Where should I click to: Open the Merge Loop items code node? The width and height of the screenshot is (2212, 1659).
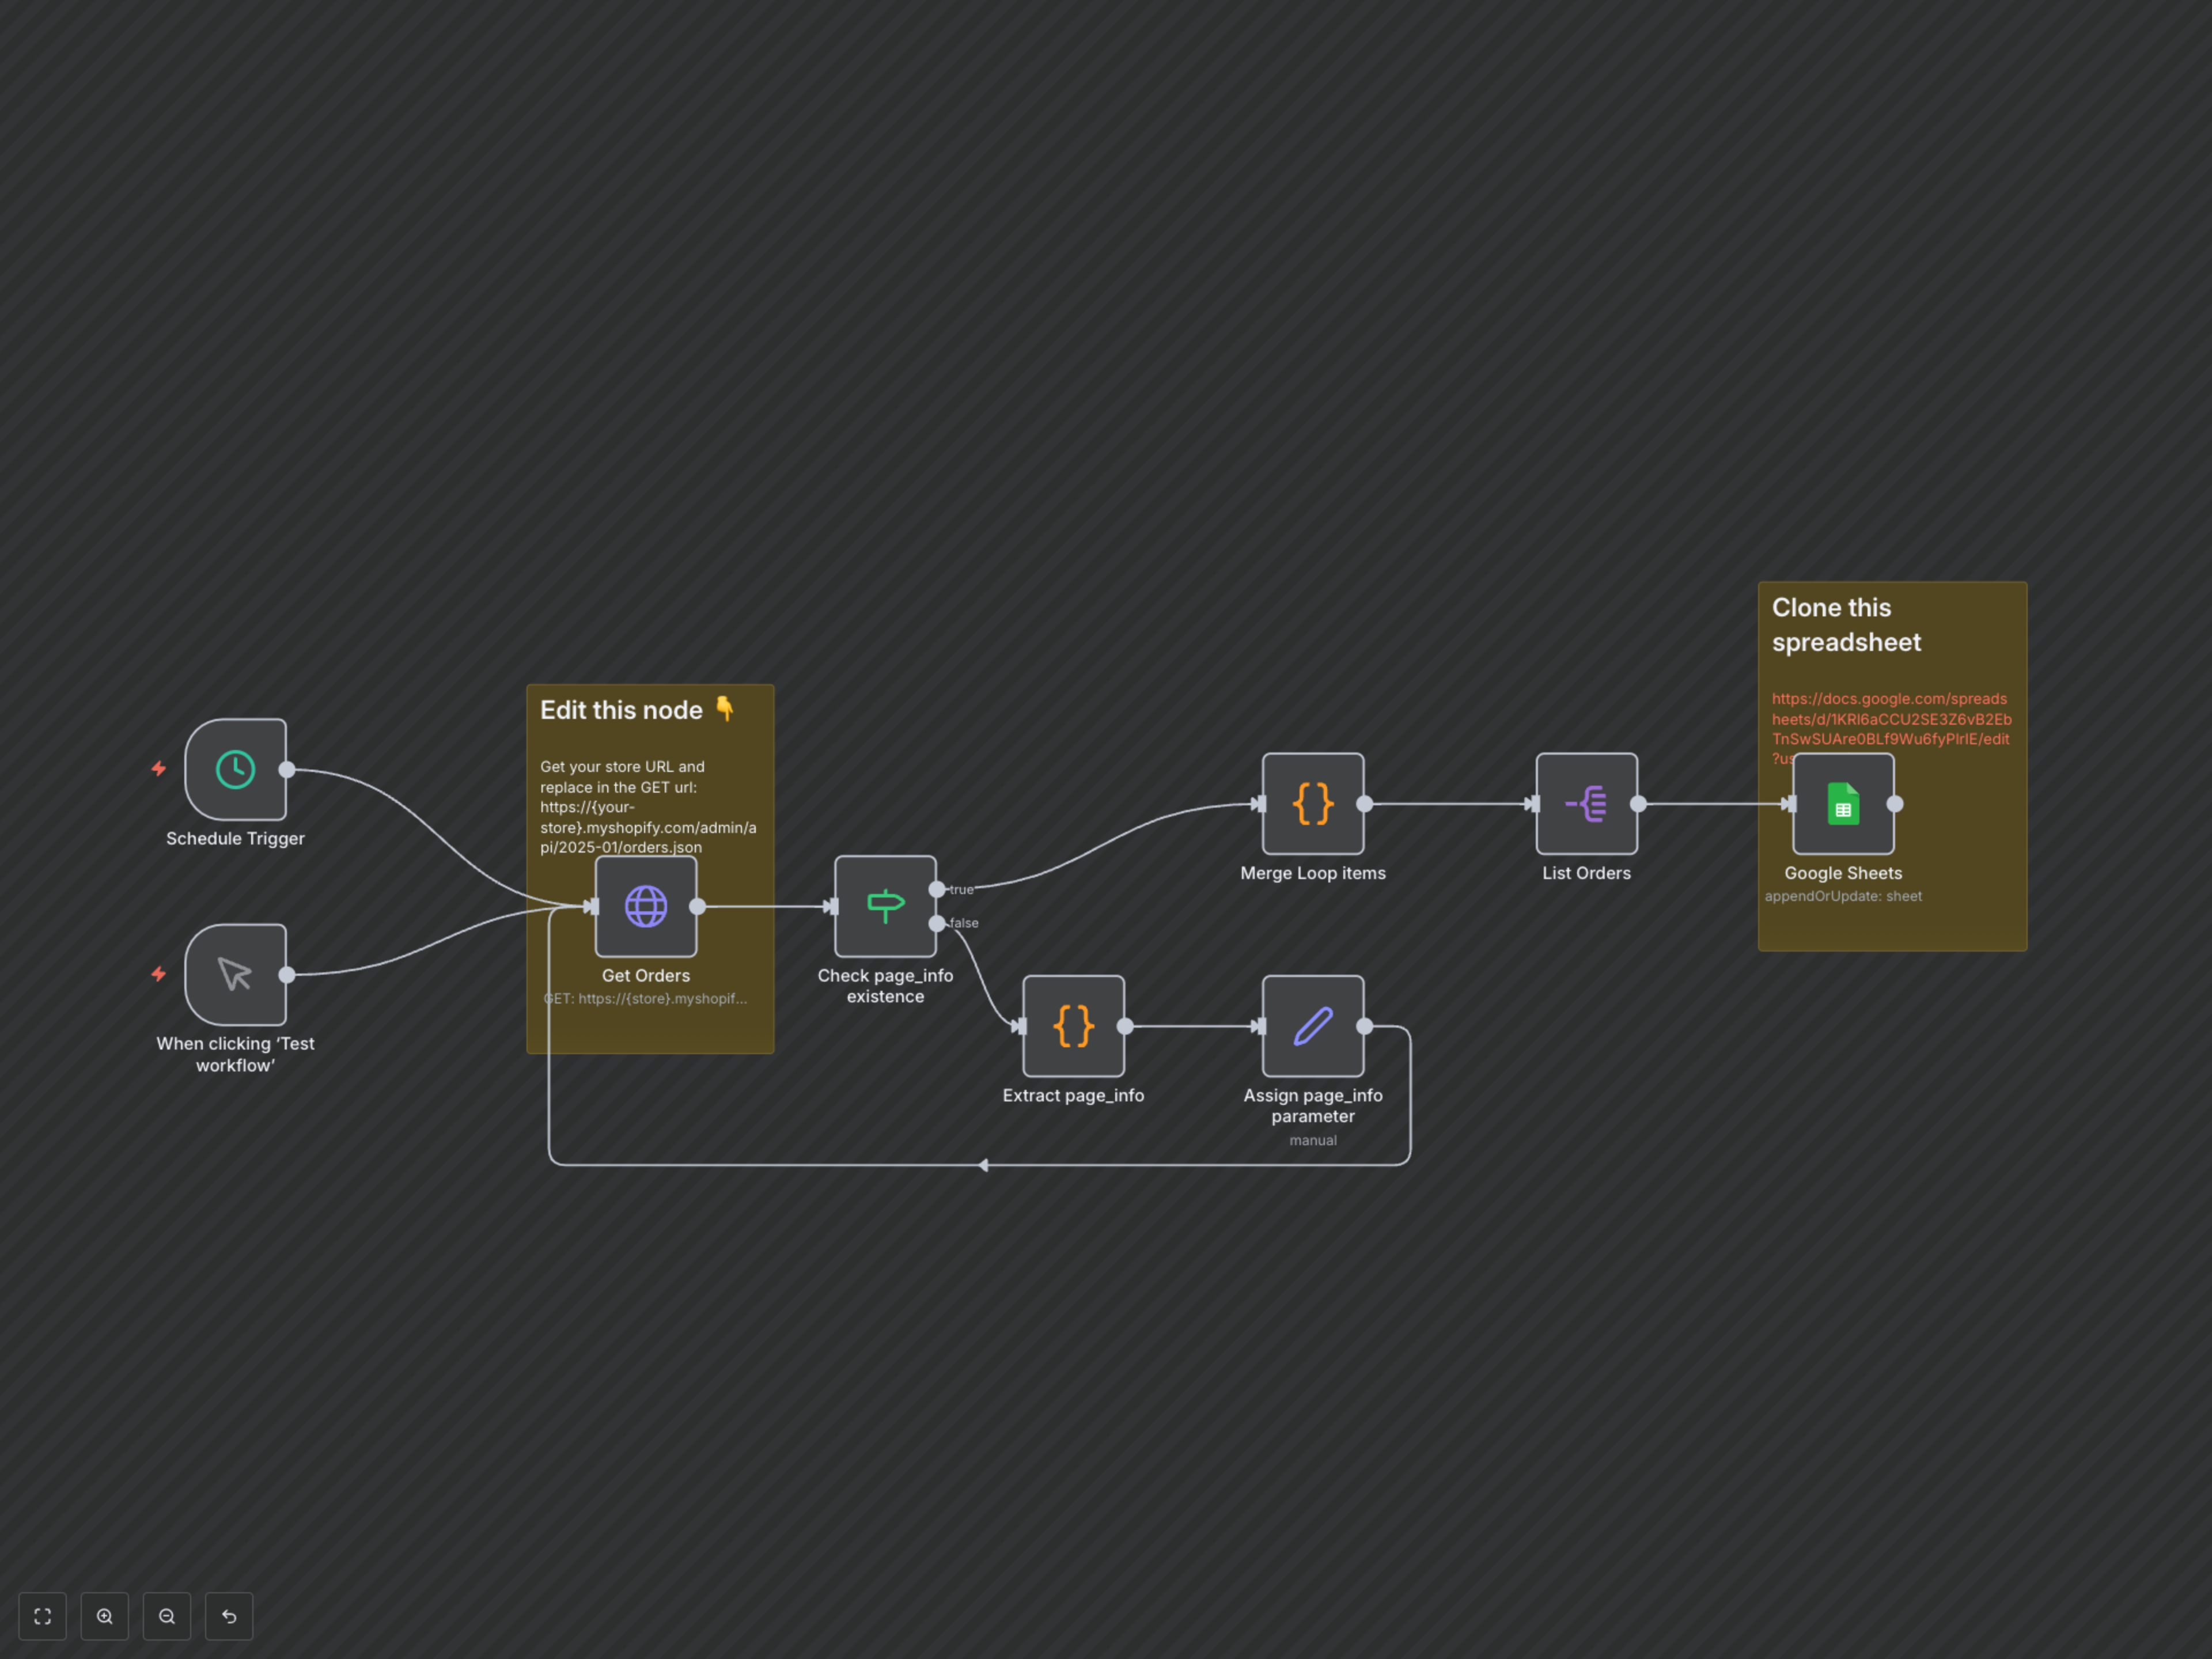point(1312,803)
